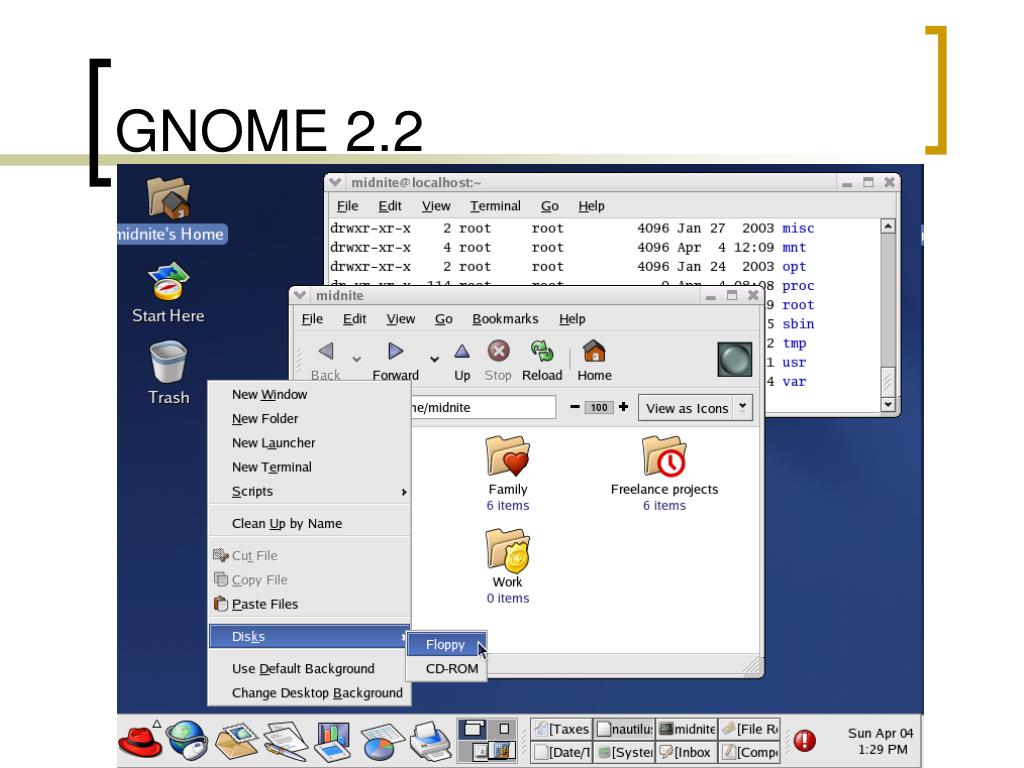Open the Back history dropdown arrow
This screenshot has width=1024, height=768.
pyautogui.click(x=357, y=359)
